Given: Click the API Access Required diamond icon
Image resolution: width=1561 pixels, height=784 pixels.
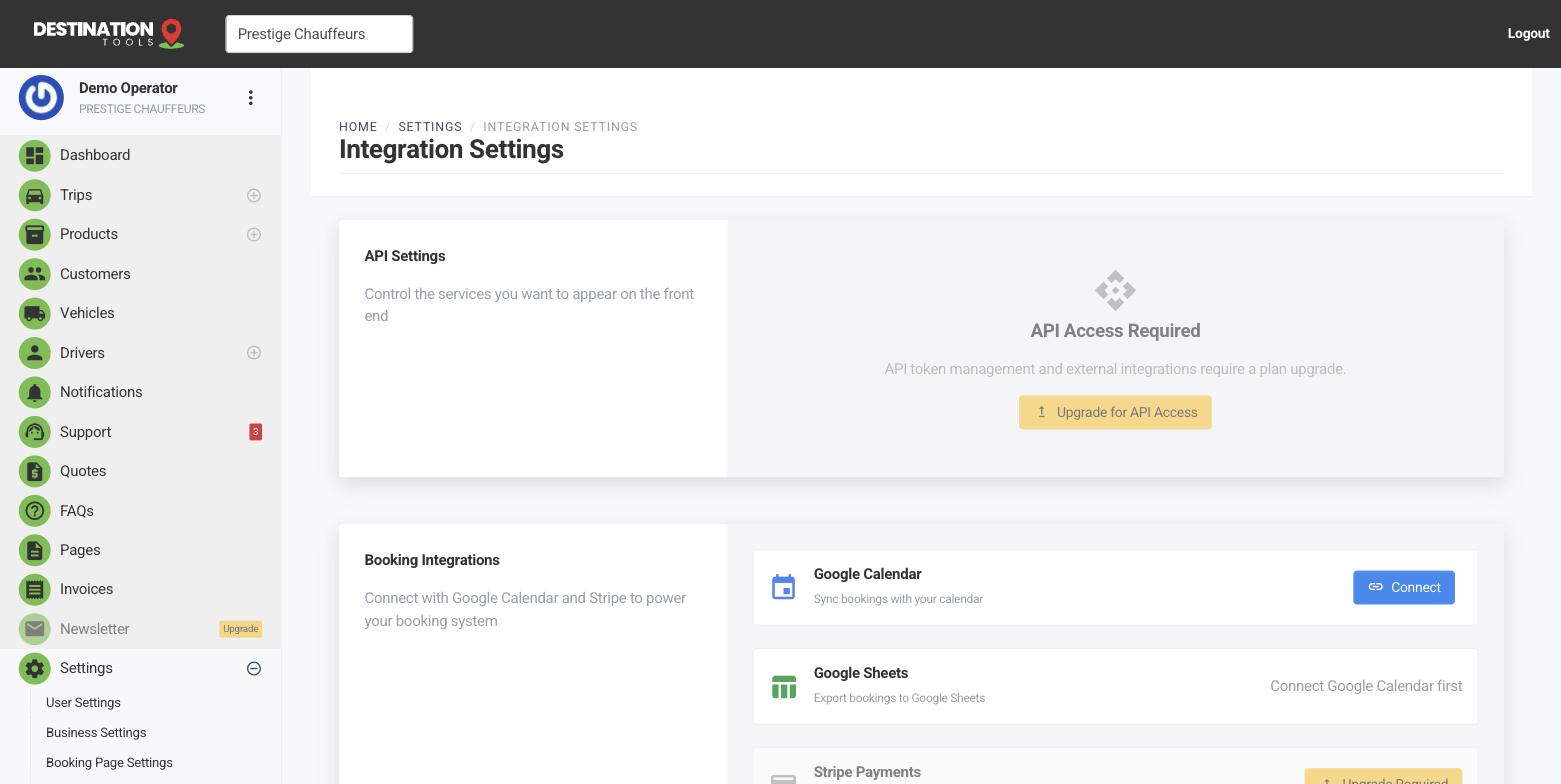Looking at the screenshot, I should click(1115, 290).
